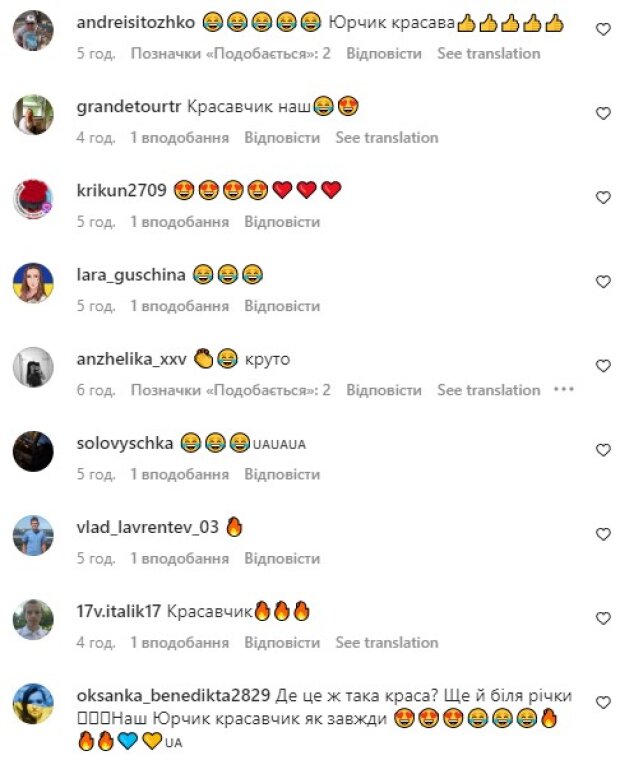The height and width of the screenshot is (760, 620).
Task: Open lara_guschina's profile picture
Action: click(x=33, y=283)
